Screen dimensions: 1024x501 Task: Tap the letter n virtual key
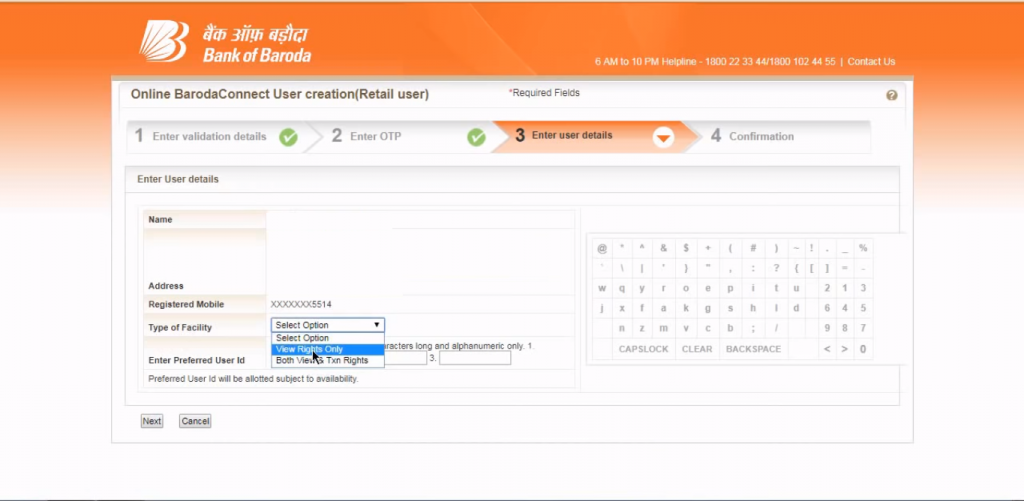(622, 329)
